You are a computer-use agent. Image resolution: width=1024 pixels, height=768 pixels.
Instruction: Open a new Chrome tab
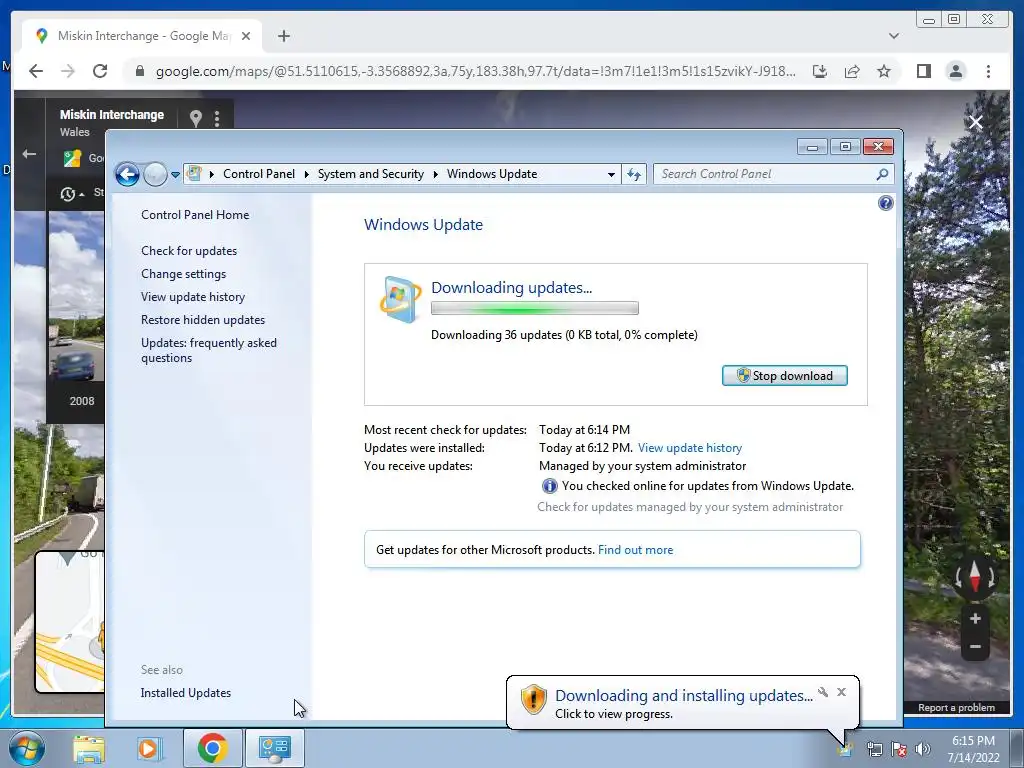[283, 36]
